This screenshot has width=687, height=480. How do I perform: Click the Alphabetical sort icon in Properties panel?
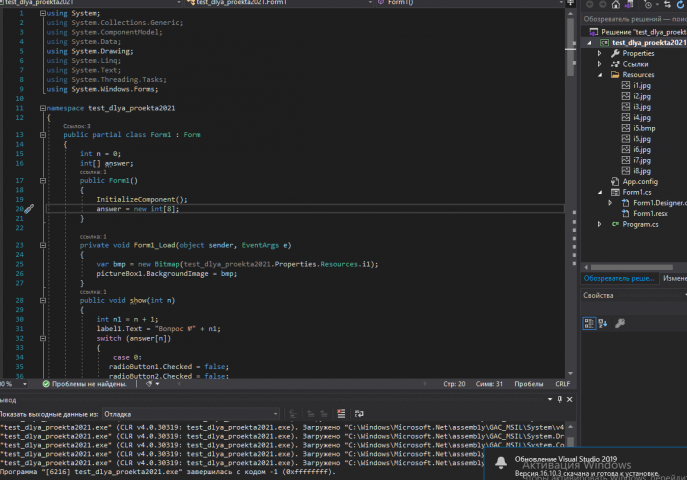tap(603, 322)
